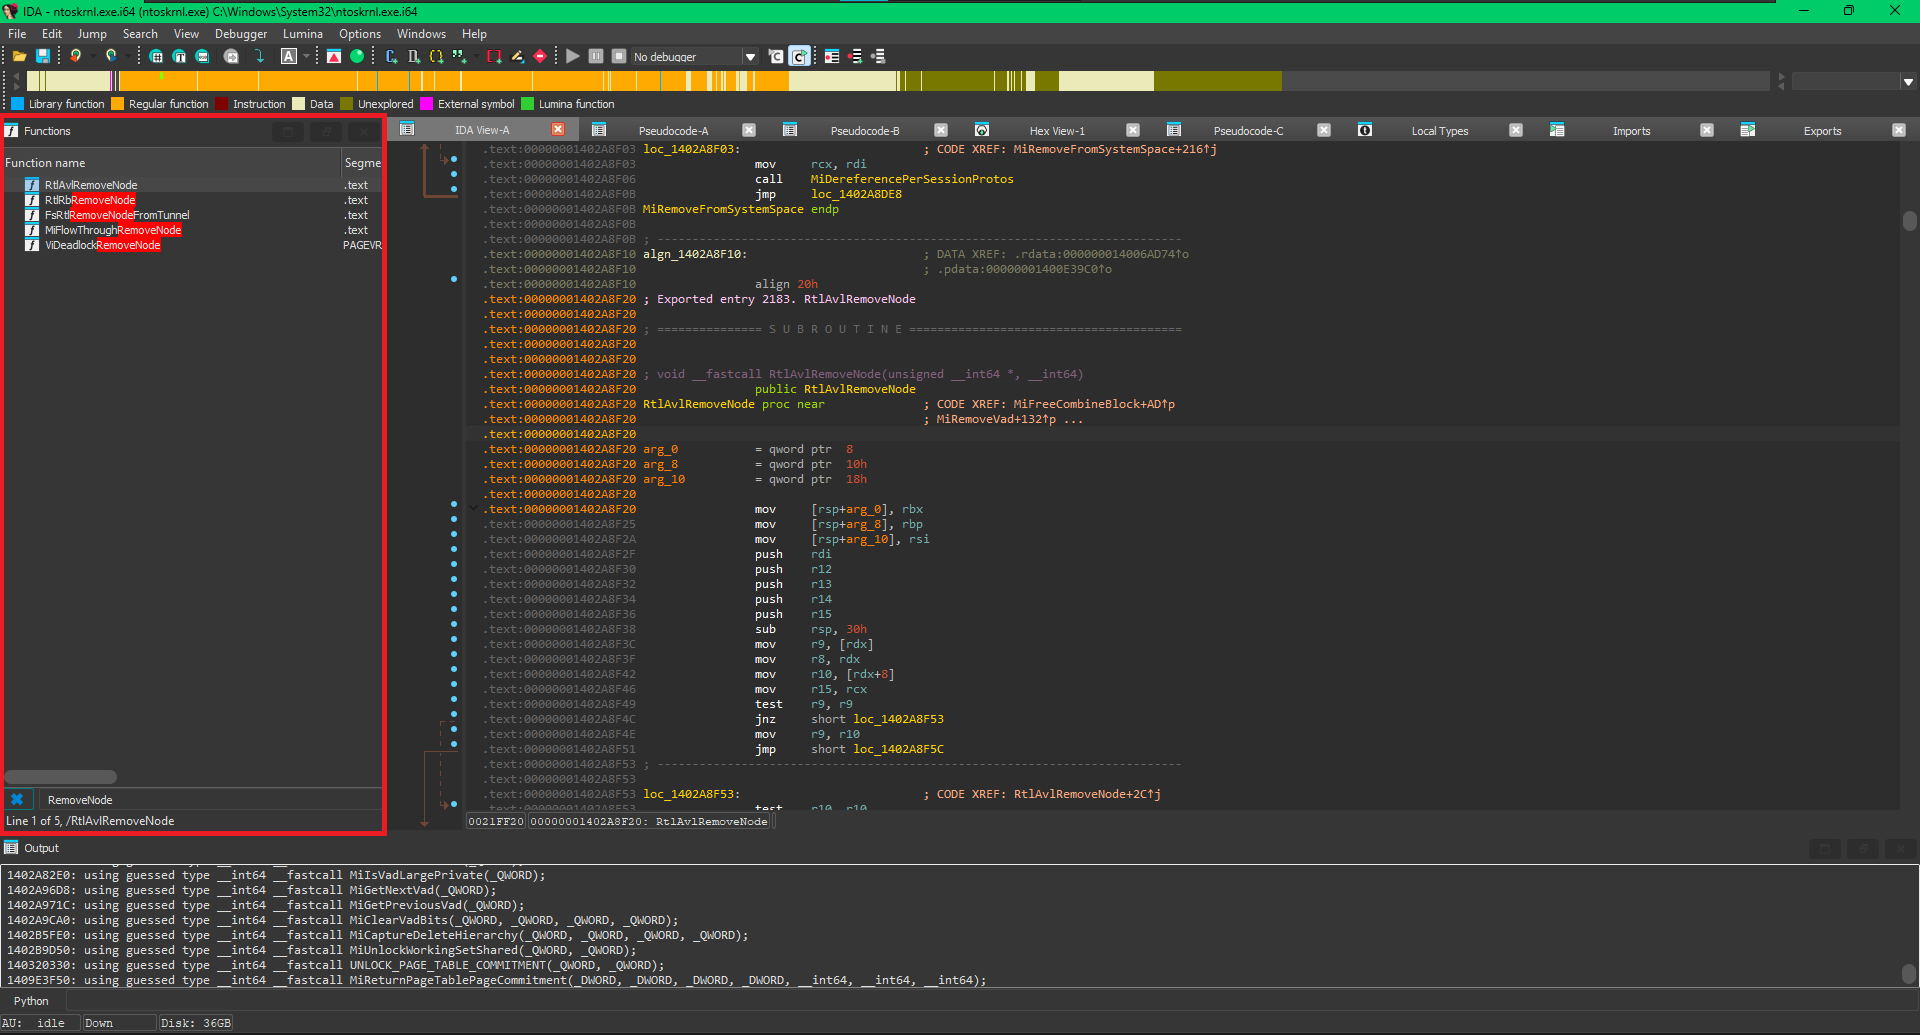Close the Local Types tab
The height and width of the screenshot is (1035, 1920).
coord(1515,131)
